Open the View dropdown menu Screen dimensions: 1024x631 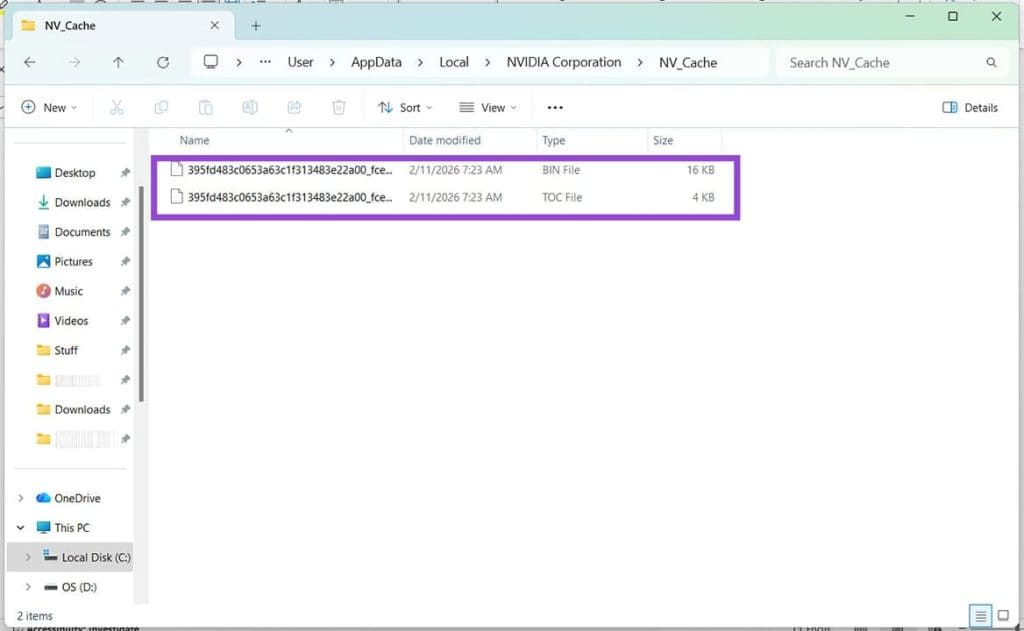[488, 108]
